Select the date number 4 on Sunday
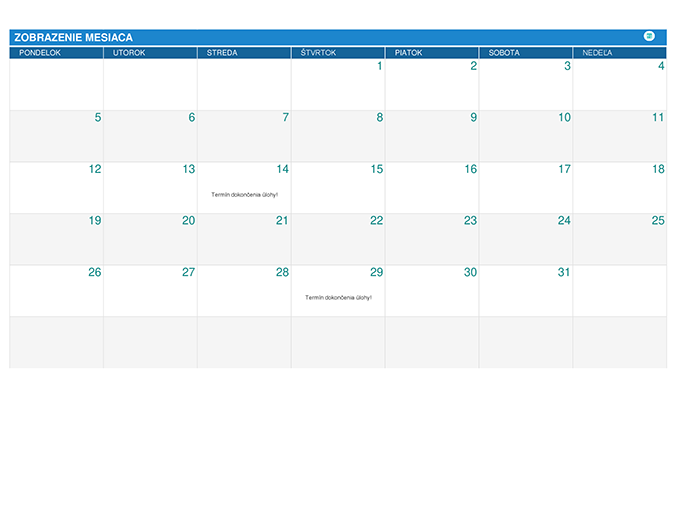 pos(661,66)
